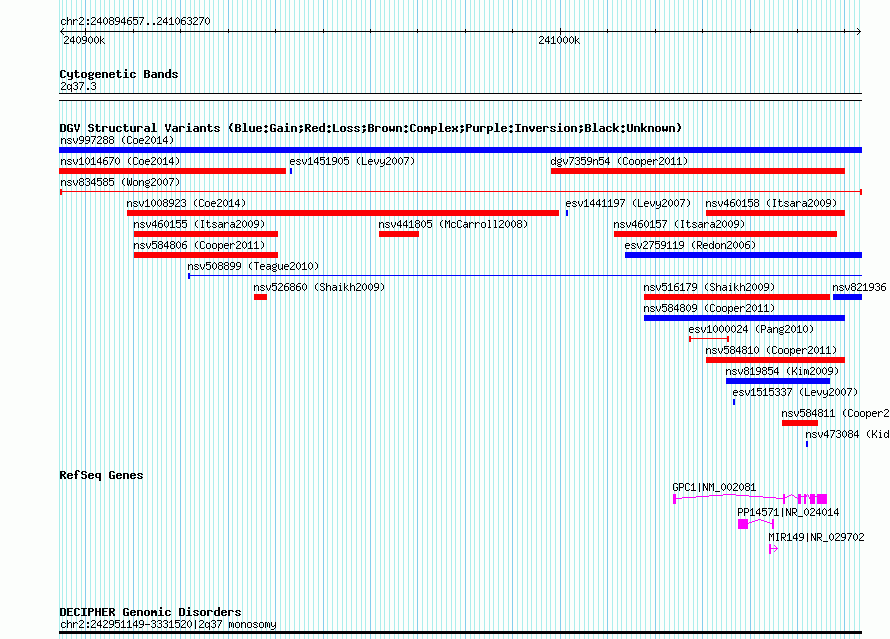Select the nsv508899 (Teague2010) thin blue line

click(x=525, y=276)
